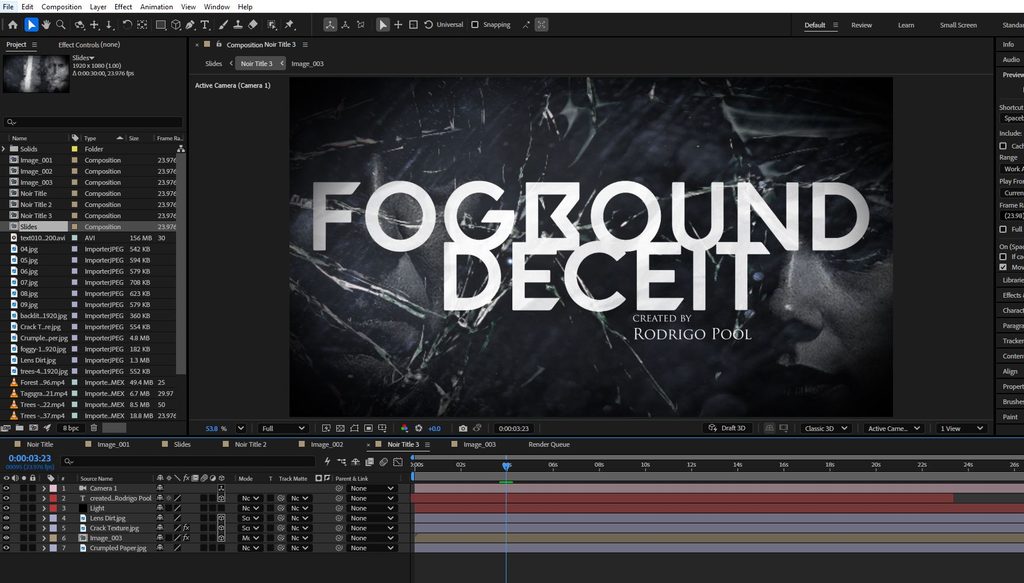The image size is (1024, 583).
Task: Select the Pen tool
Action: tap(190, 25)
